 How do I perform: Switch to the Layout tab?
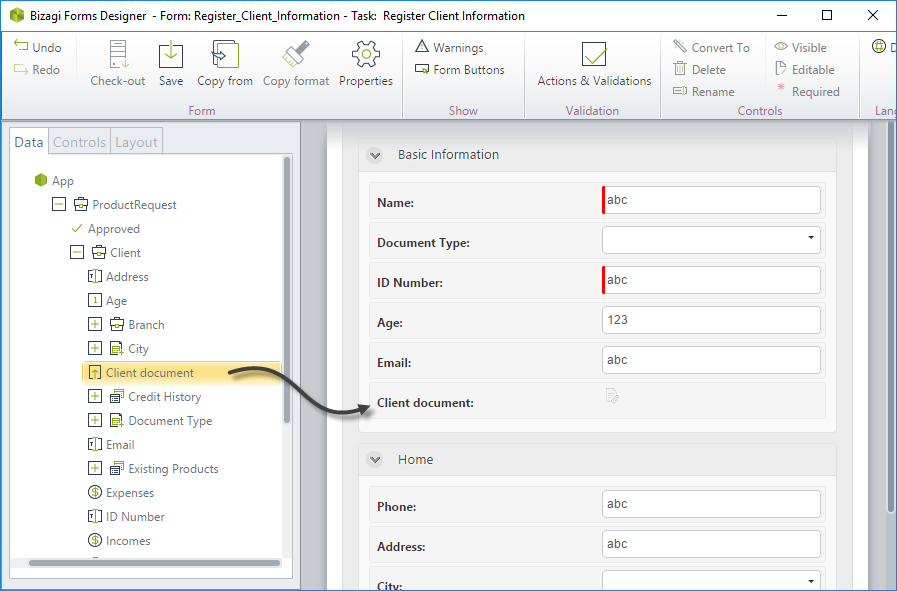[x=136, y=142]
